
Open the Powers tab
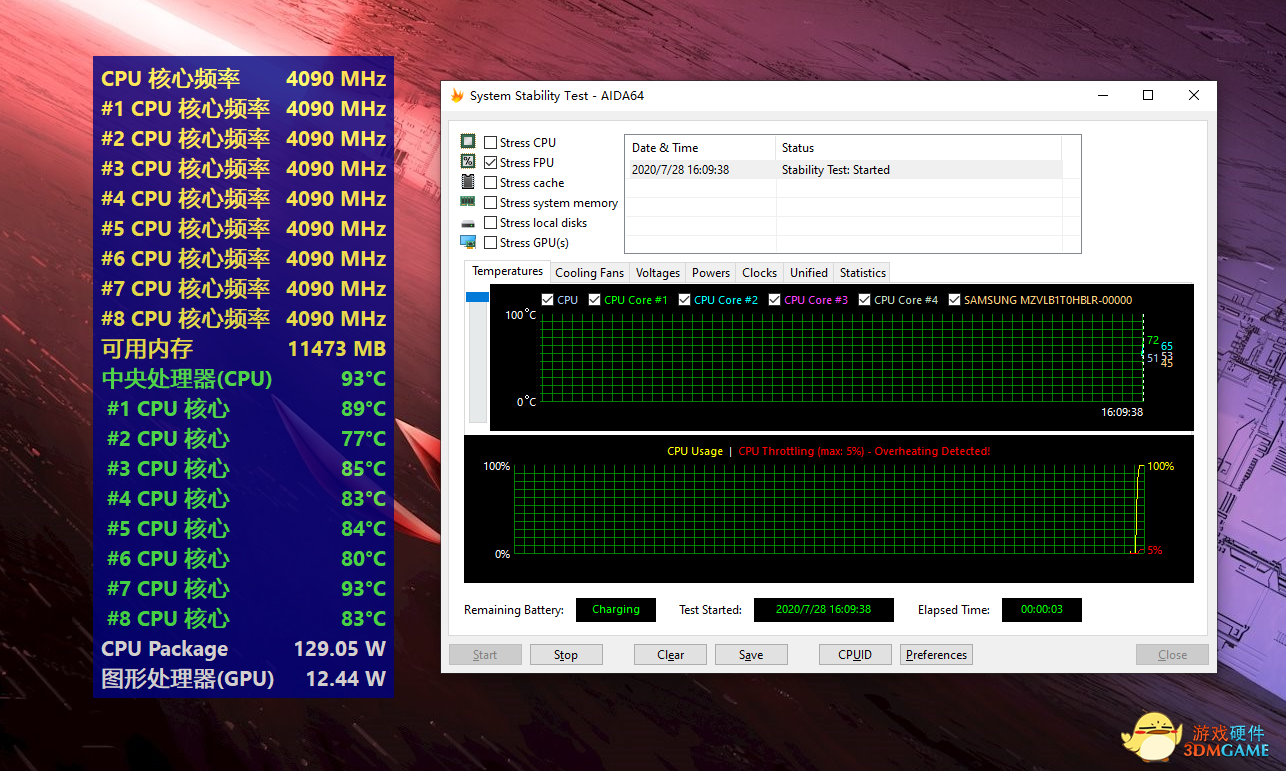pyautogui.click(x=711, y=273)
